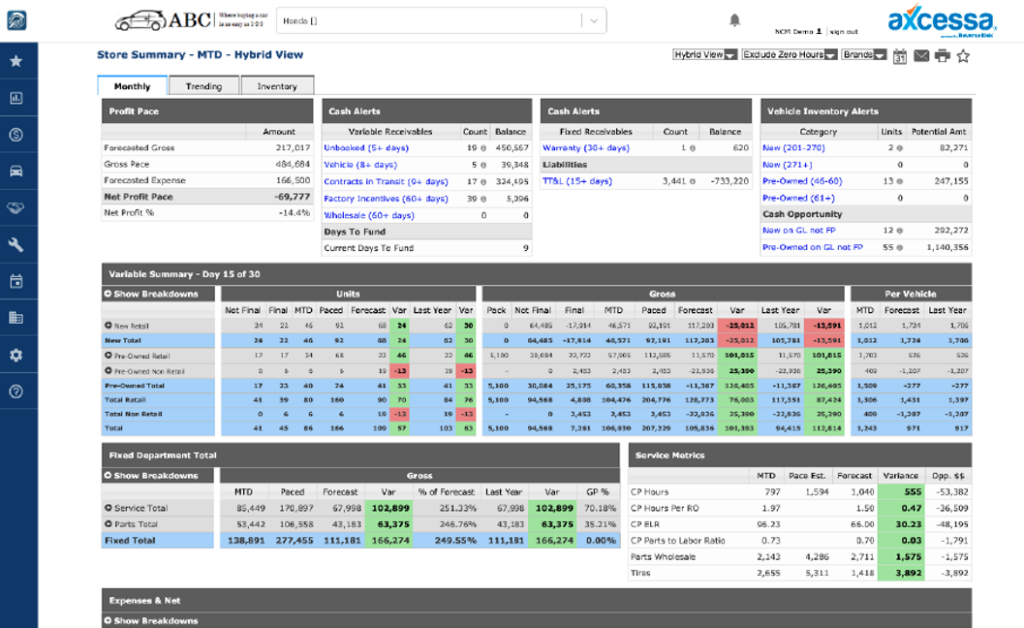Open the notifications bell
This screenshot has width=1024, height=628.
tap(735, 20)
